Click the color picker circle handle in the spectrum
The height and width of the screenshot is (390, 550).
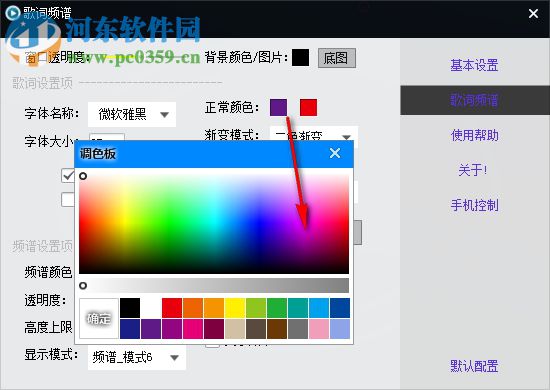point(83,176)
